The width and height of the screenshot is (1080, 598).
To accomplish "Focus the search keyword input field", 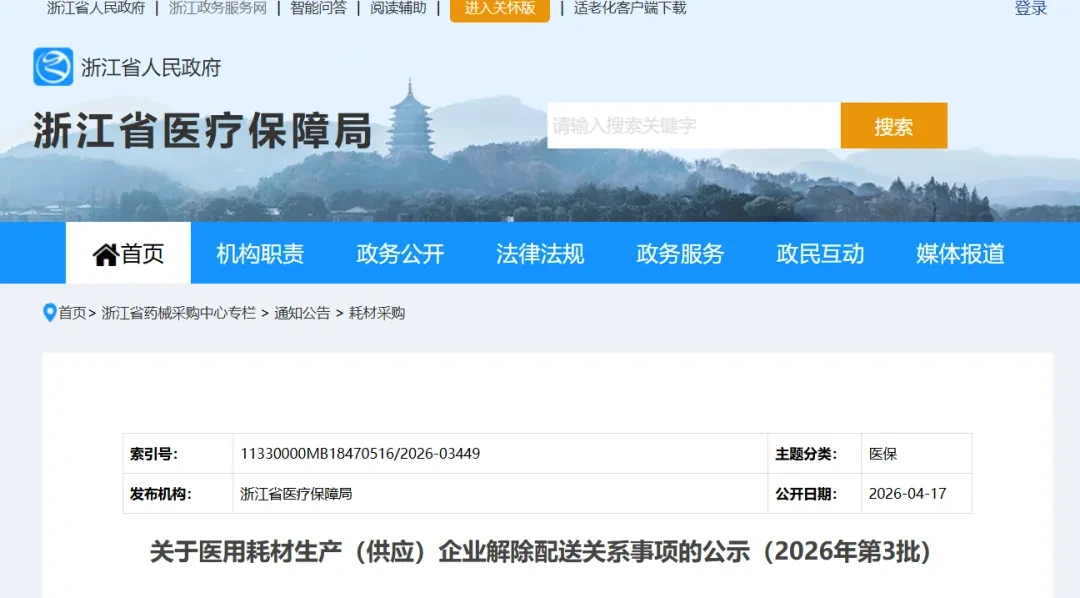I will coord(694,125).
